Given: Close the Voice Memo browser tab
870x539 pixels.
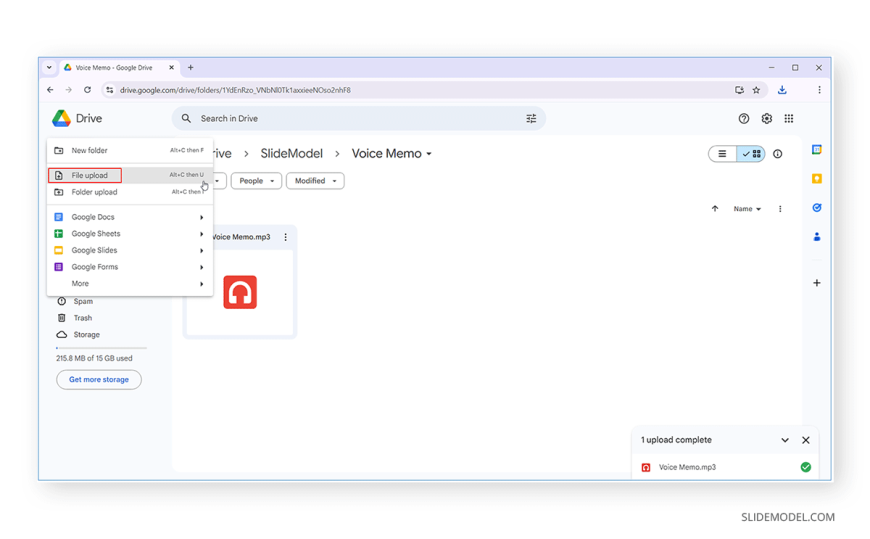Looking at the screenshot, I should point(171,67).
